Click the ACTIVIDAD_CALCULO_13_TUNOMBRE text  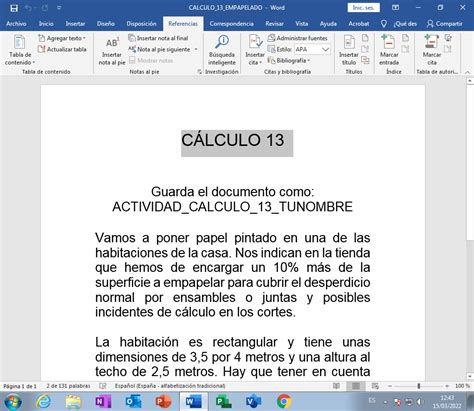pos(232,207)
